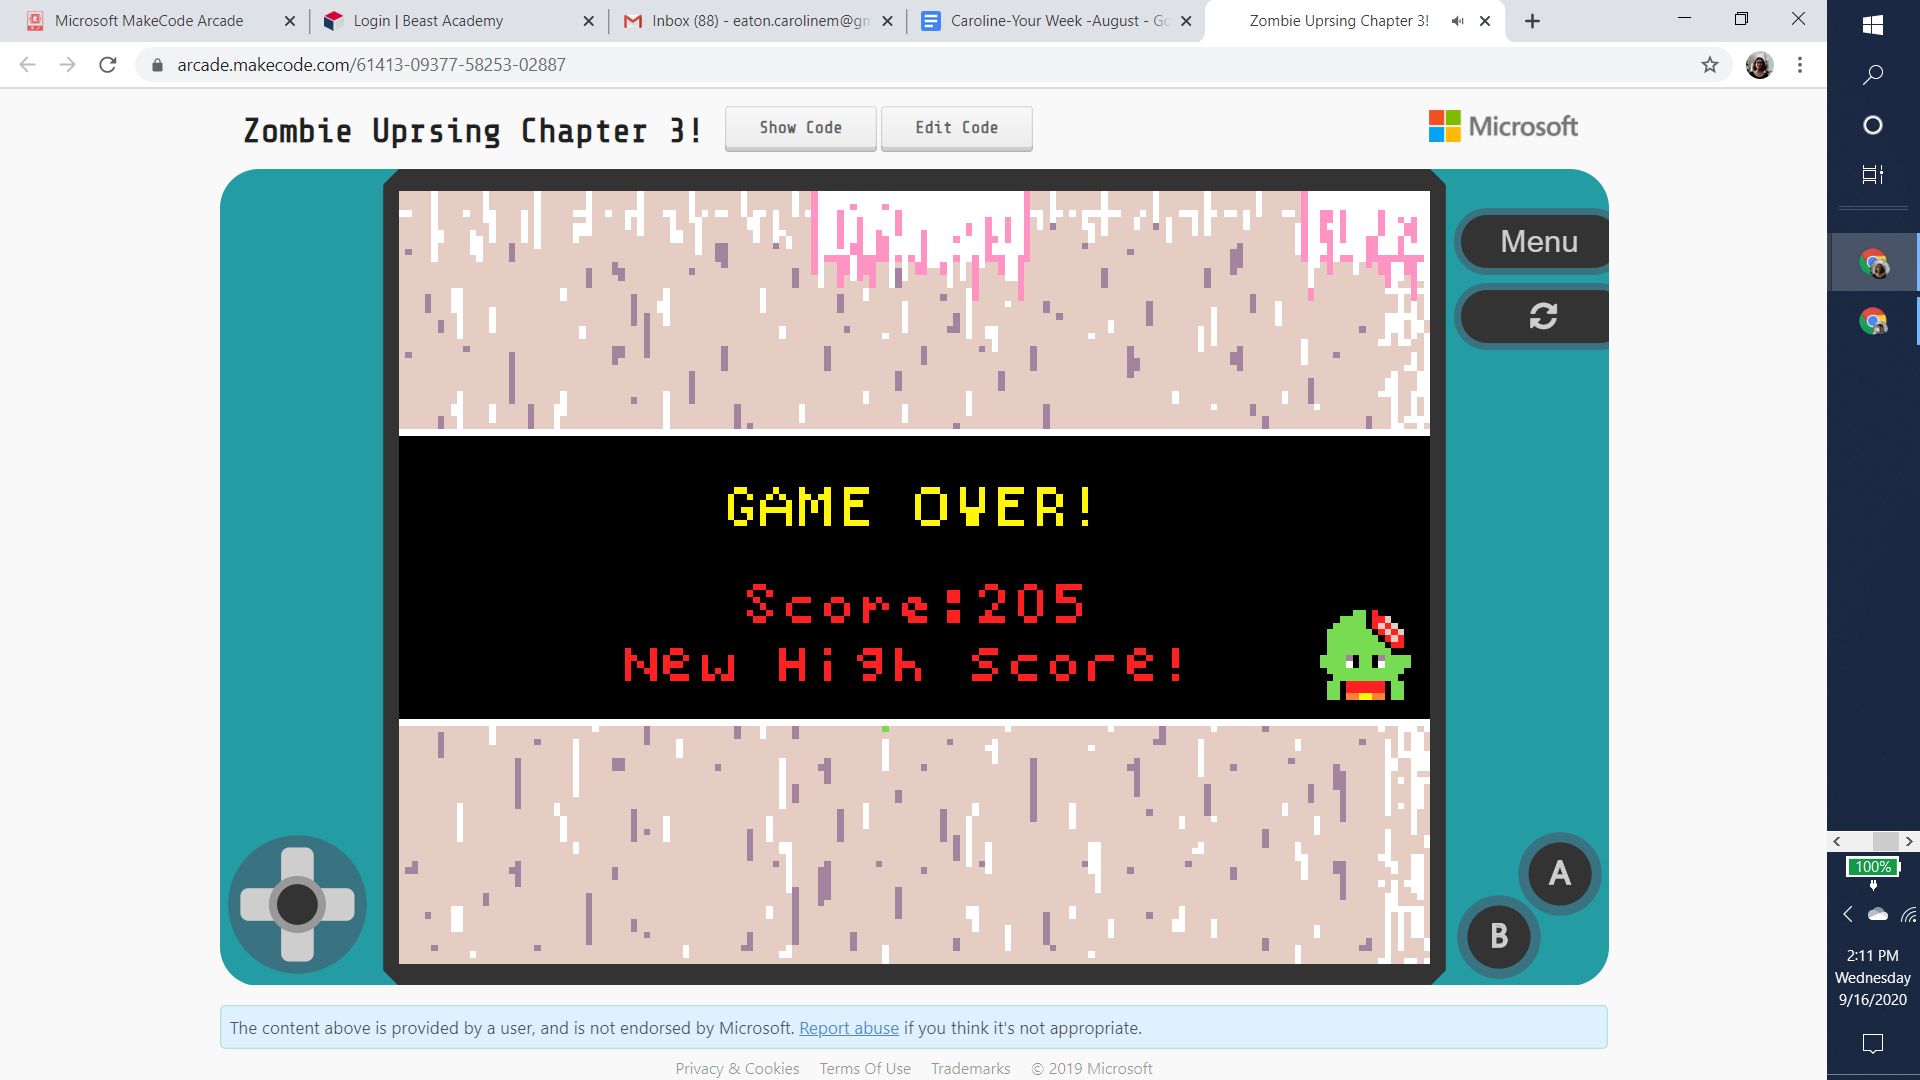Click the D-pad joystick center
This screenshot has width=1920, height=1080.
click(297, 904)
